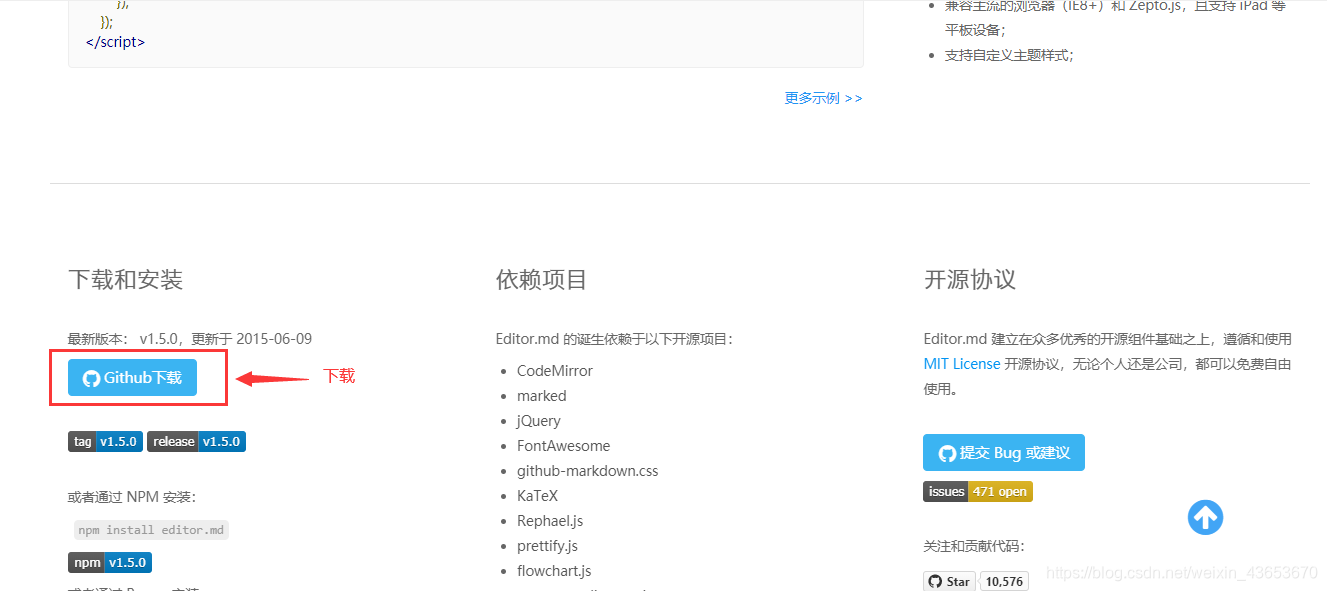The width and height of the screenshot is (1327, 591).
Task: Click the 或者通过 NPM 安装 text
Action: (132, 497)
